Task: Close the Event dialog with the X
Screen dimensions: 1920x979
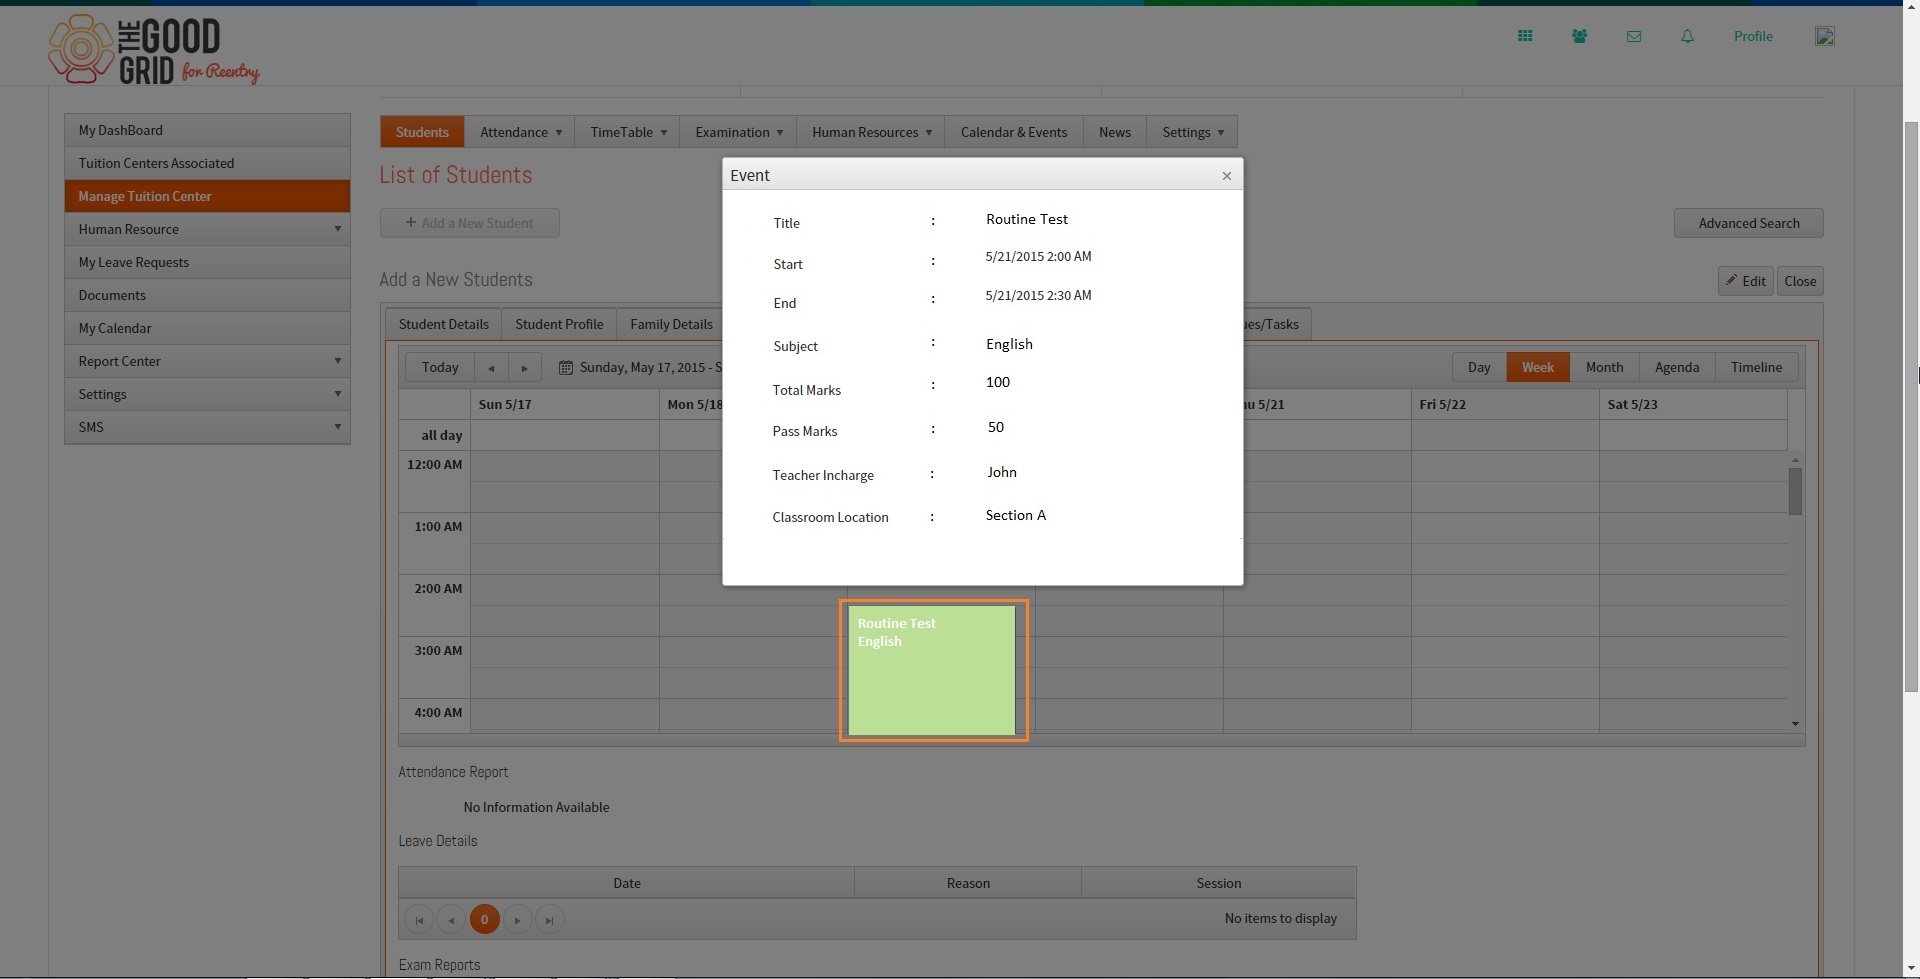Action: [x=1227, y=175]
